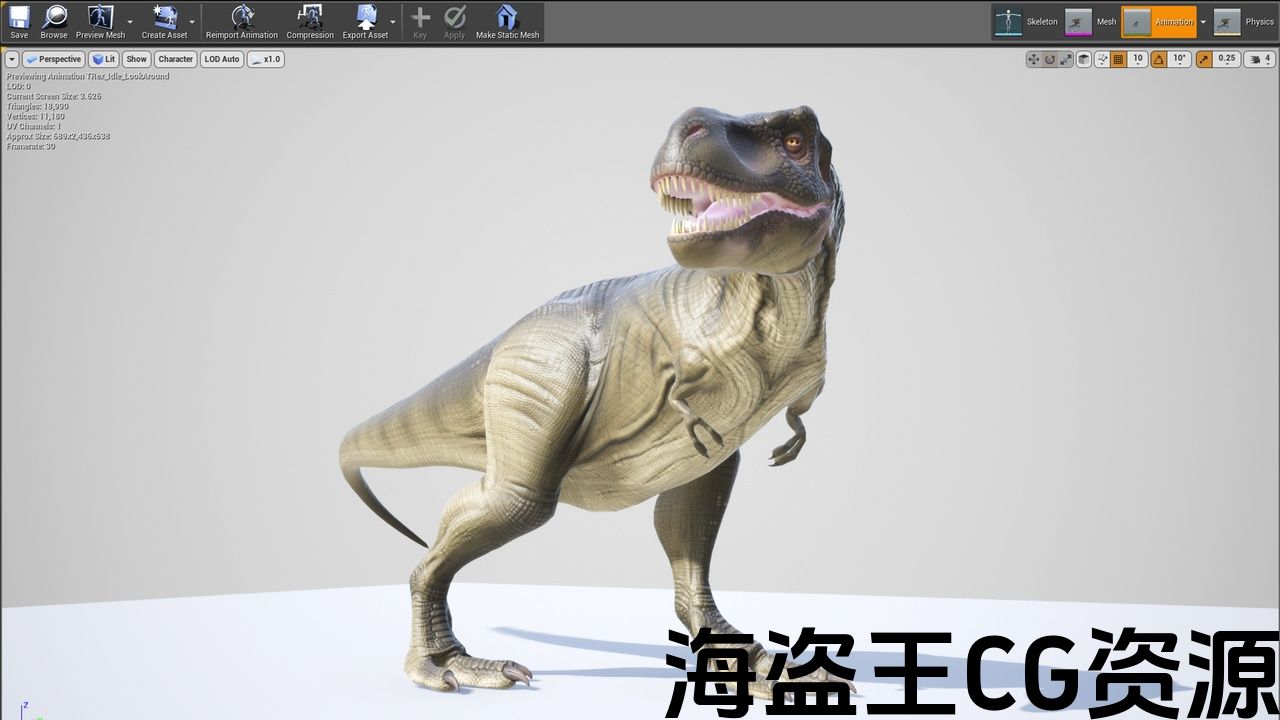Select the rotate gizmo tool

coord(1050,59)
